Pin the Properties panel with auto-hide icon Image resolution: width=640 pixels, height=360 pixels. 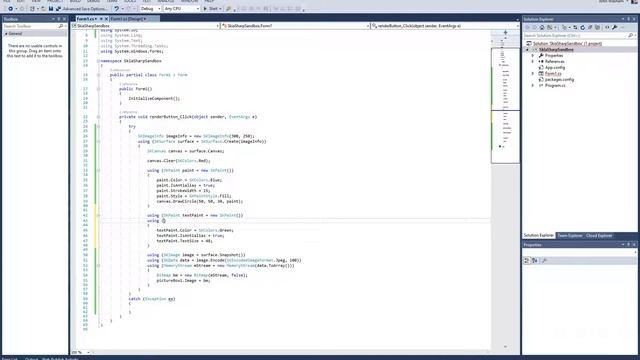(x=629, y=244)
